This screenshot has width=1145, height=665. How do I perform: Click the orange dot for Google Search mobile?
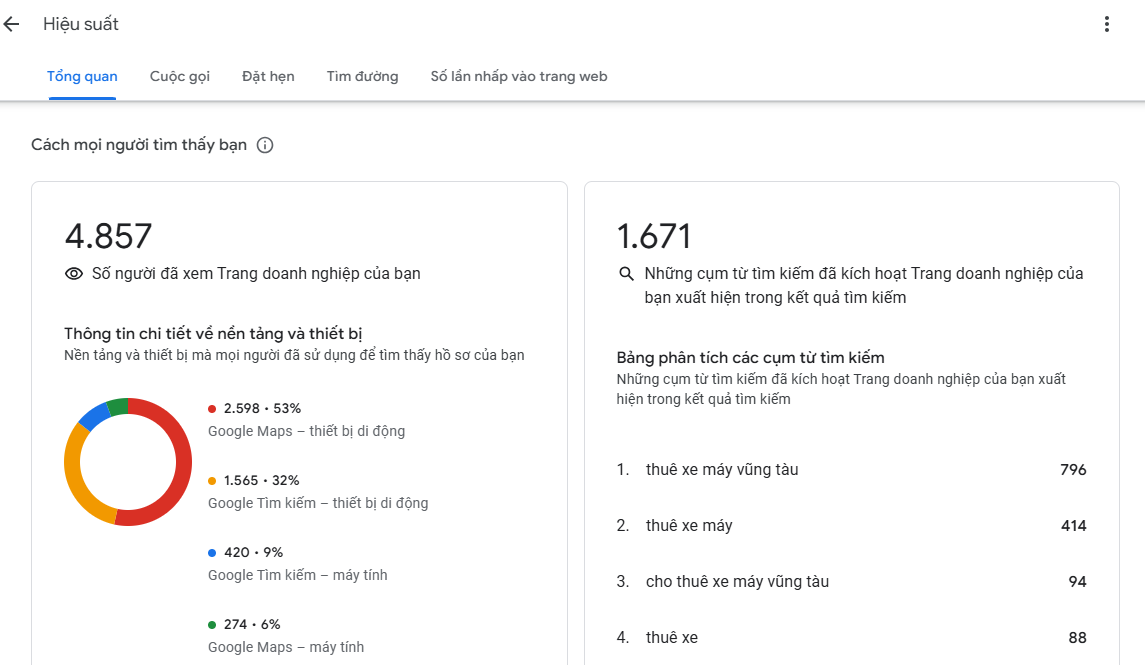point(212,481)
